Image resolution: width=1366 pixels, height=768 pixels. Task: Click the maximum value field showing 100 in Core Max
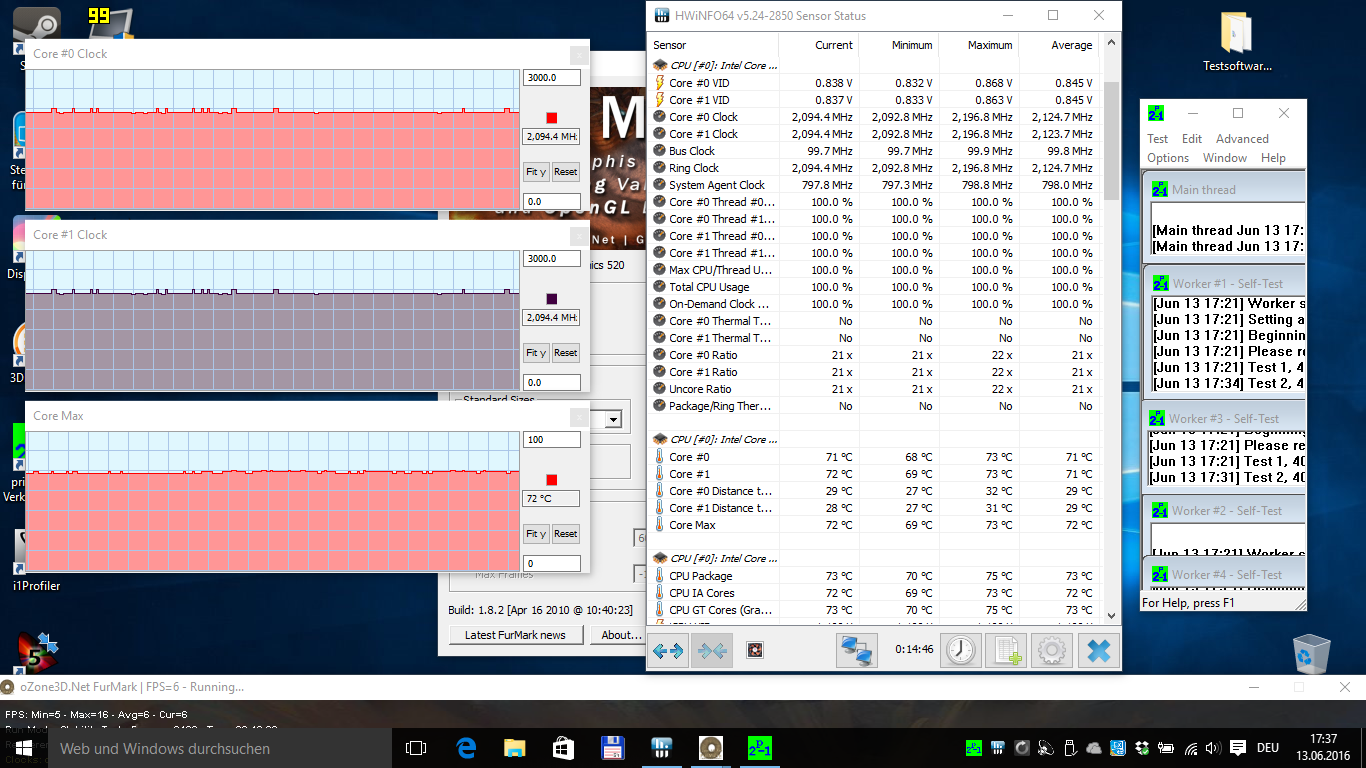pyautogui.click(x=551, y=440)
